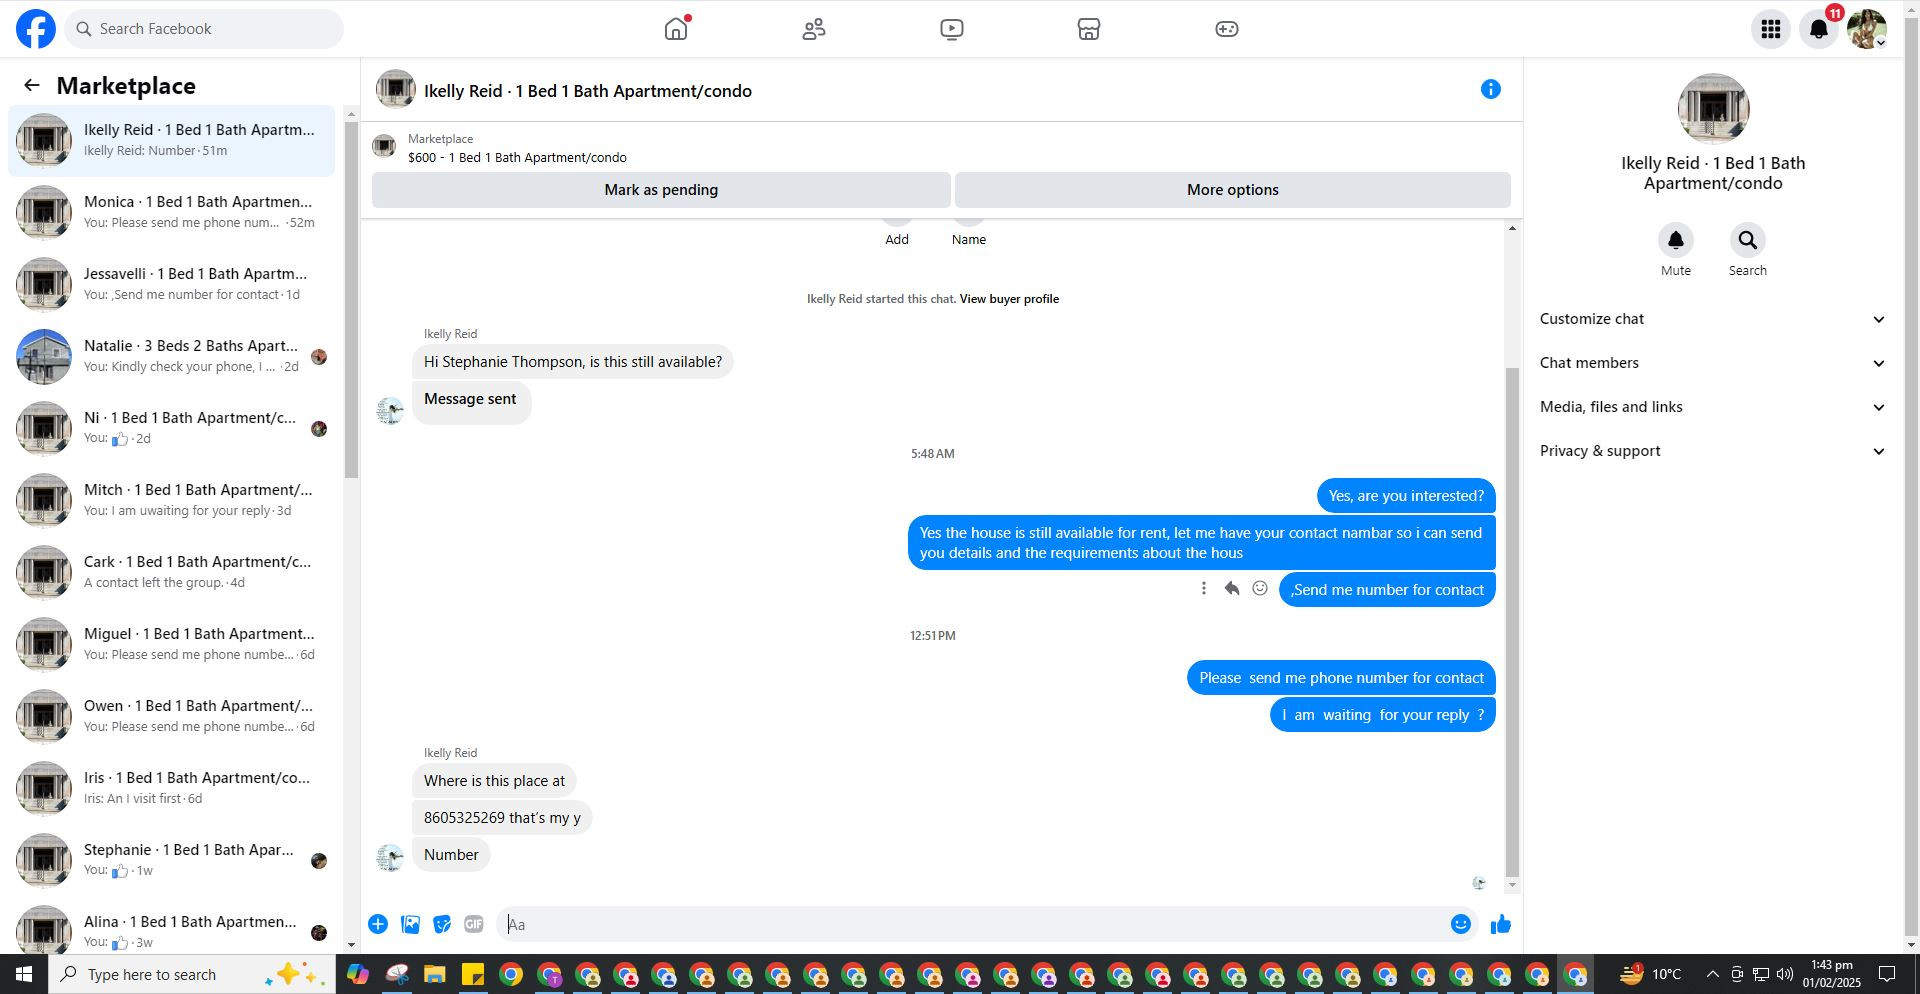The height and width of the screenshot is (994, 1920).
Task: Click the '8605325269 that's my y' message
Action: tap(502, 818)
